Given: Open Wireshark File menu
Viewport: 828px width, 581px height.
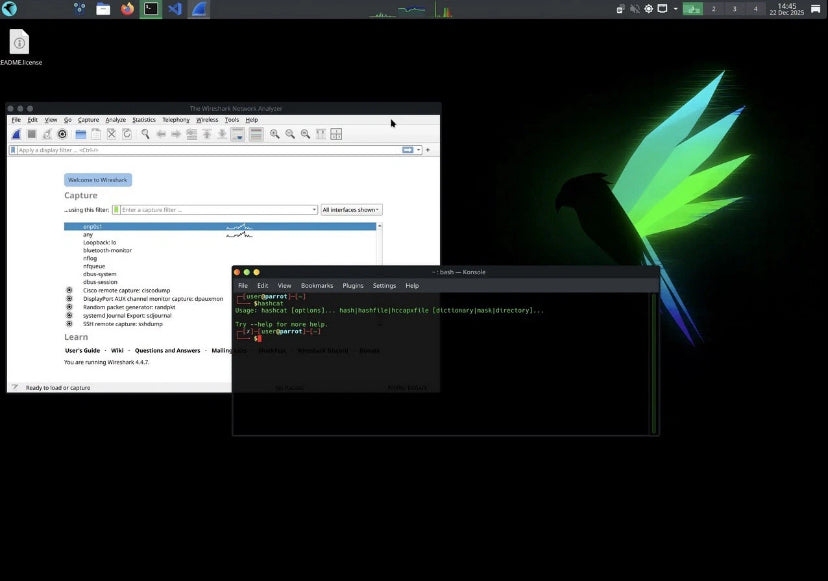Looking at the screenshot, I should (16, 120).
